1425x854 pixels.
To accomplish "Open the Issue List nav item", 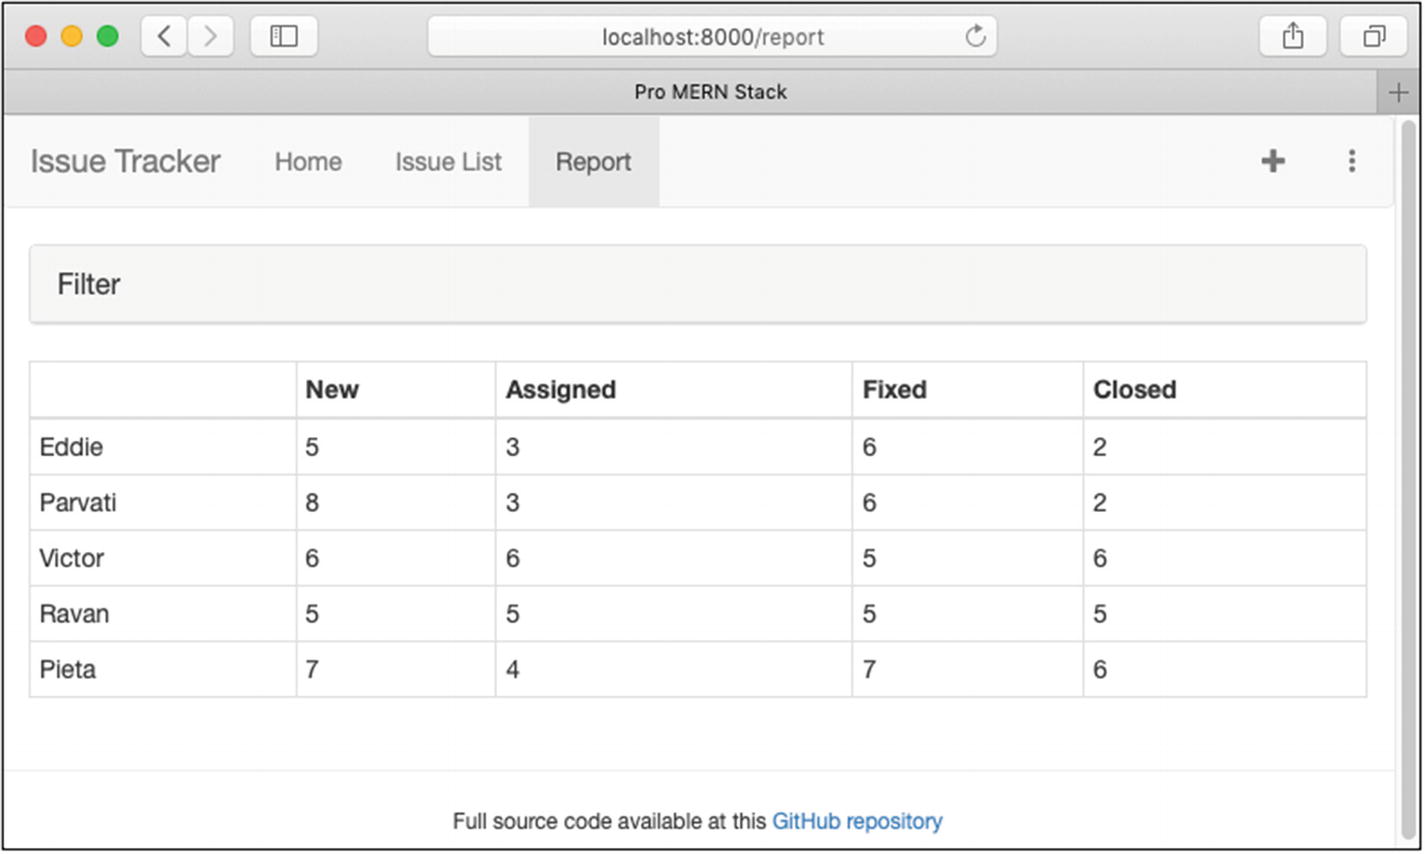I will pyautogui.click(x=448, y=162).
